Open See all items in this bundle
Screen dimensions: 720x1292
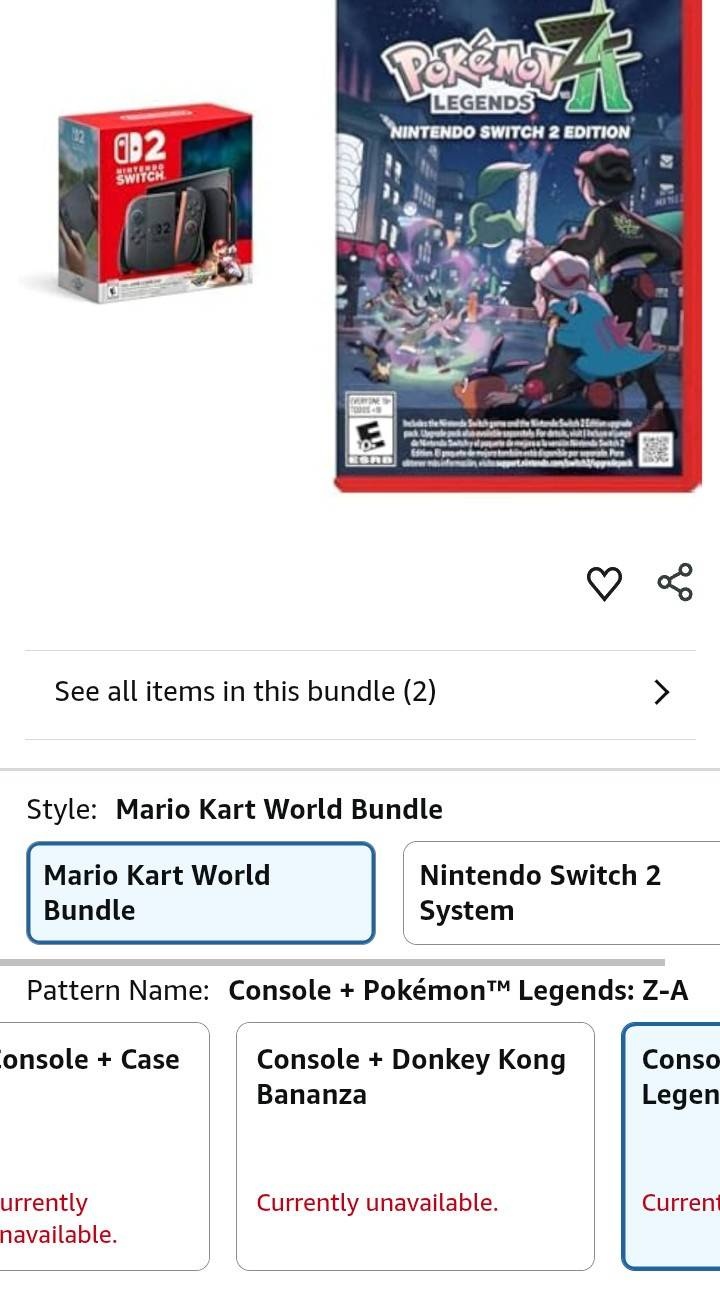pos(360,692)
